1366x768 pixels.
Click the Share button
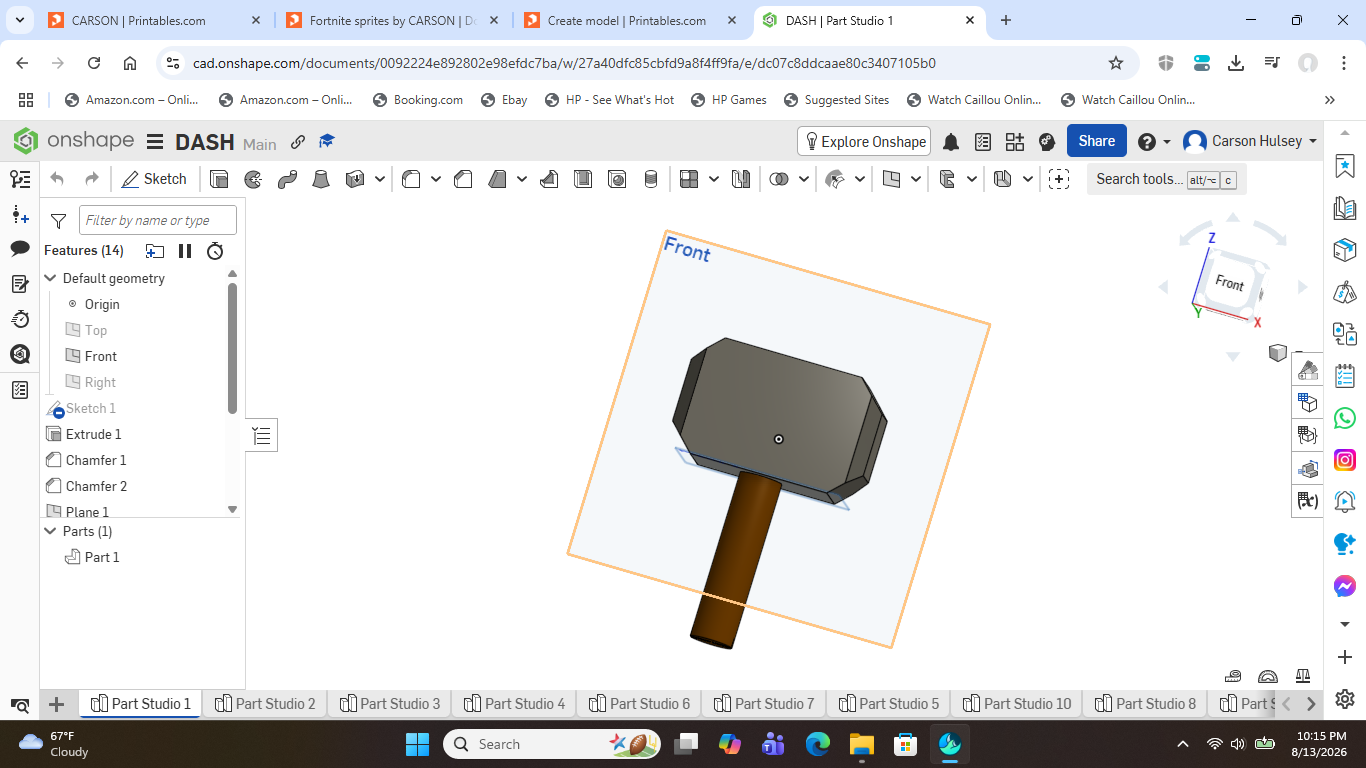[1097, 141]
